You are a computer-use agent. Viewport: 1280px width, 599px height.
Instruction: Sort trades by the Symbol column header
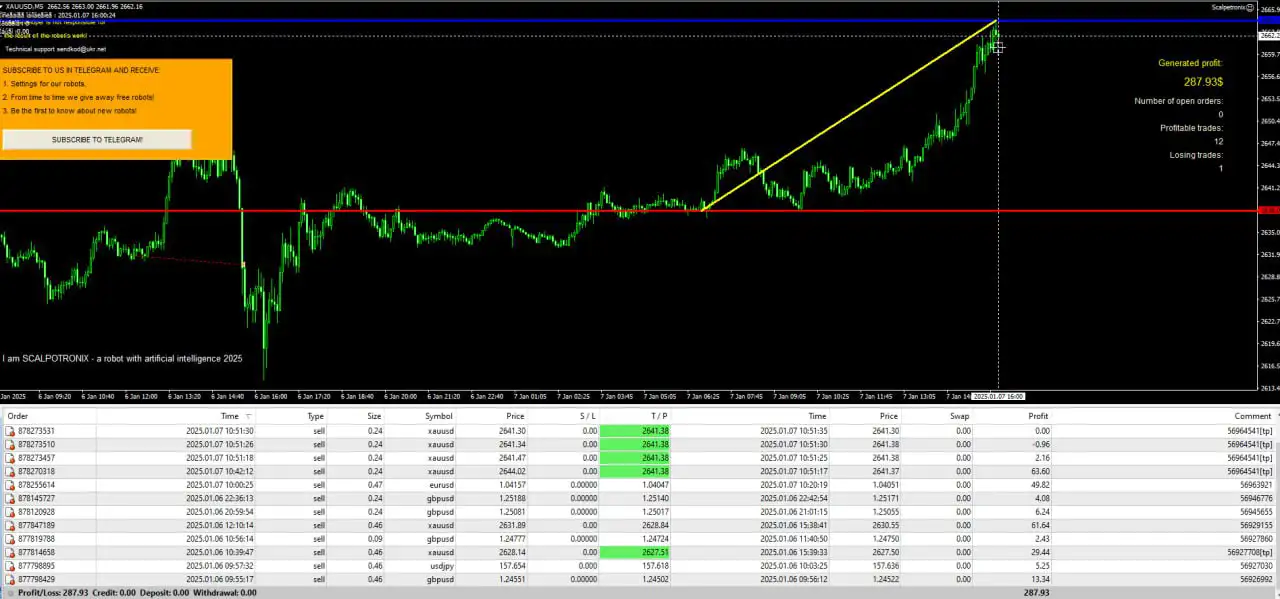point(438,416)
